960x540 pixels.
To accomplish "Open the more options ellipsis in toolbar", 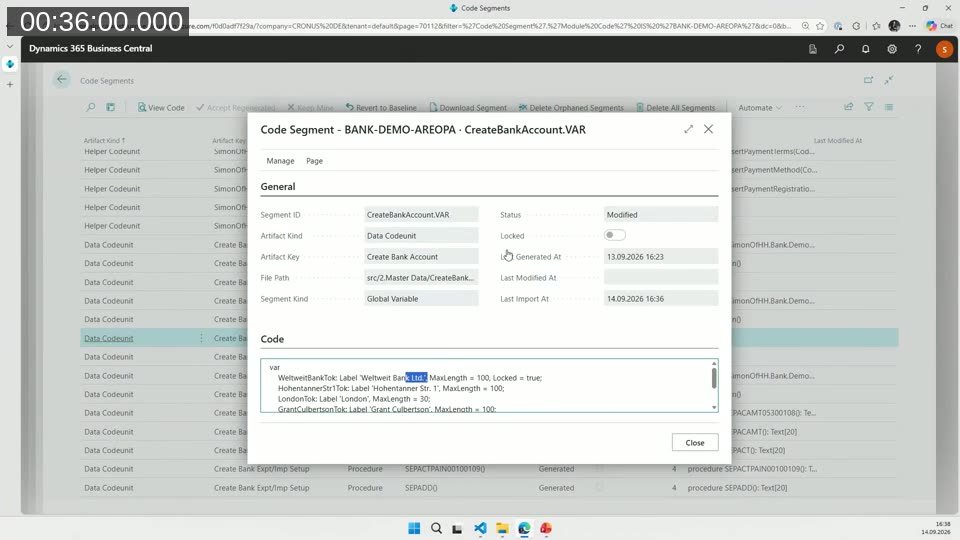I will [800, 107].
